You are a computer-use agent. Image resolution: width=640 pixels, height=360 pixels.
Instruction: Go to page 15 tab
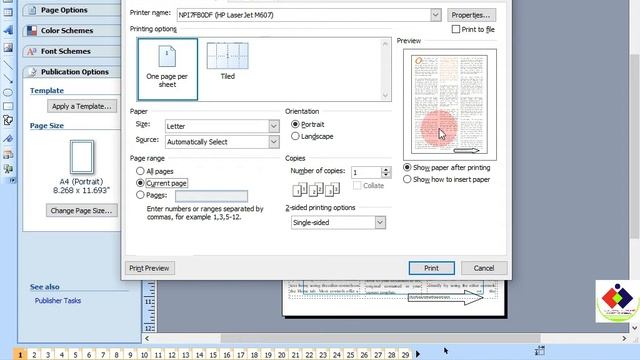213,355
